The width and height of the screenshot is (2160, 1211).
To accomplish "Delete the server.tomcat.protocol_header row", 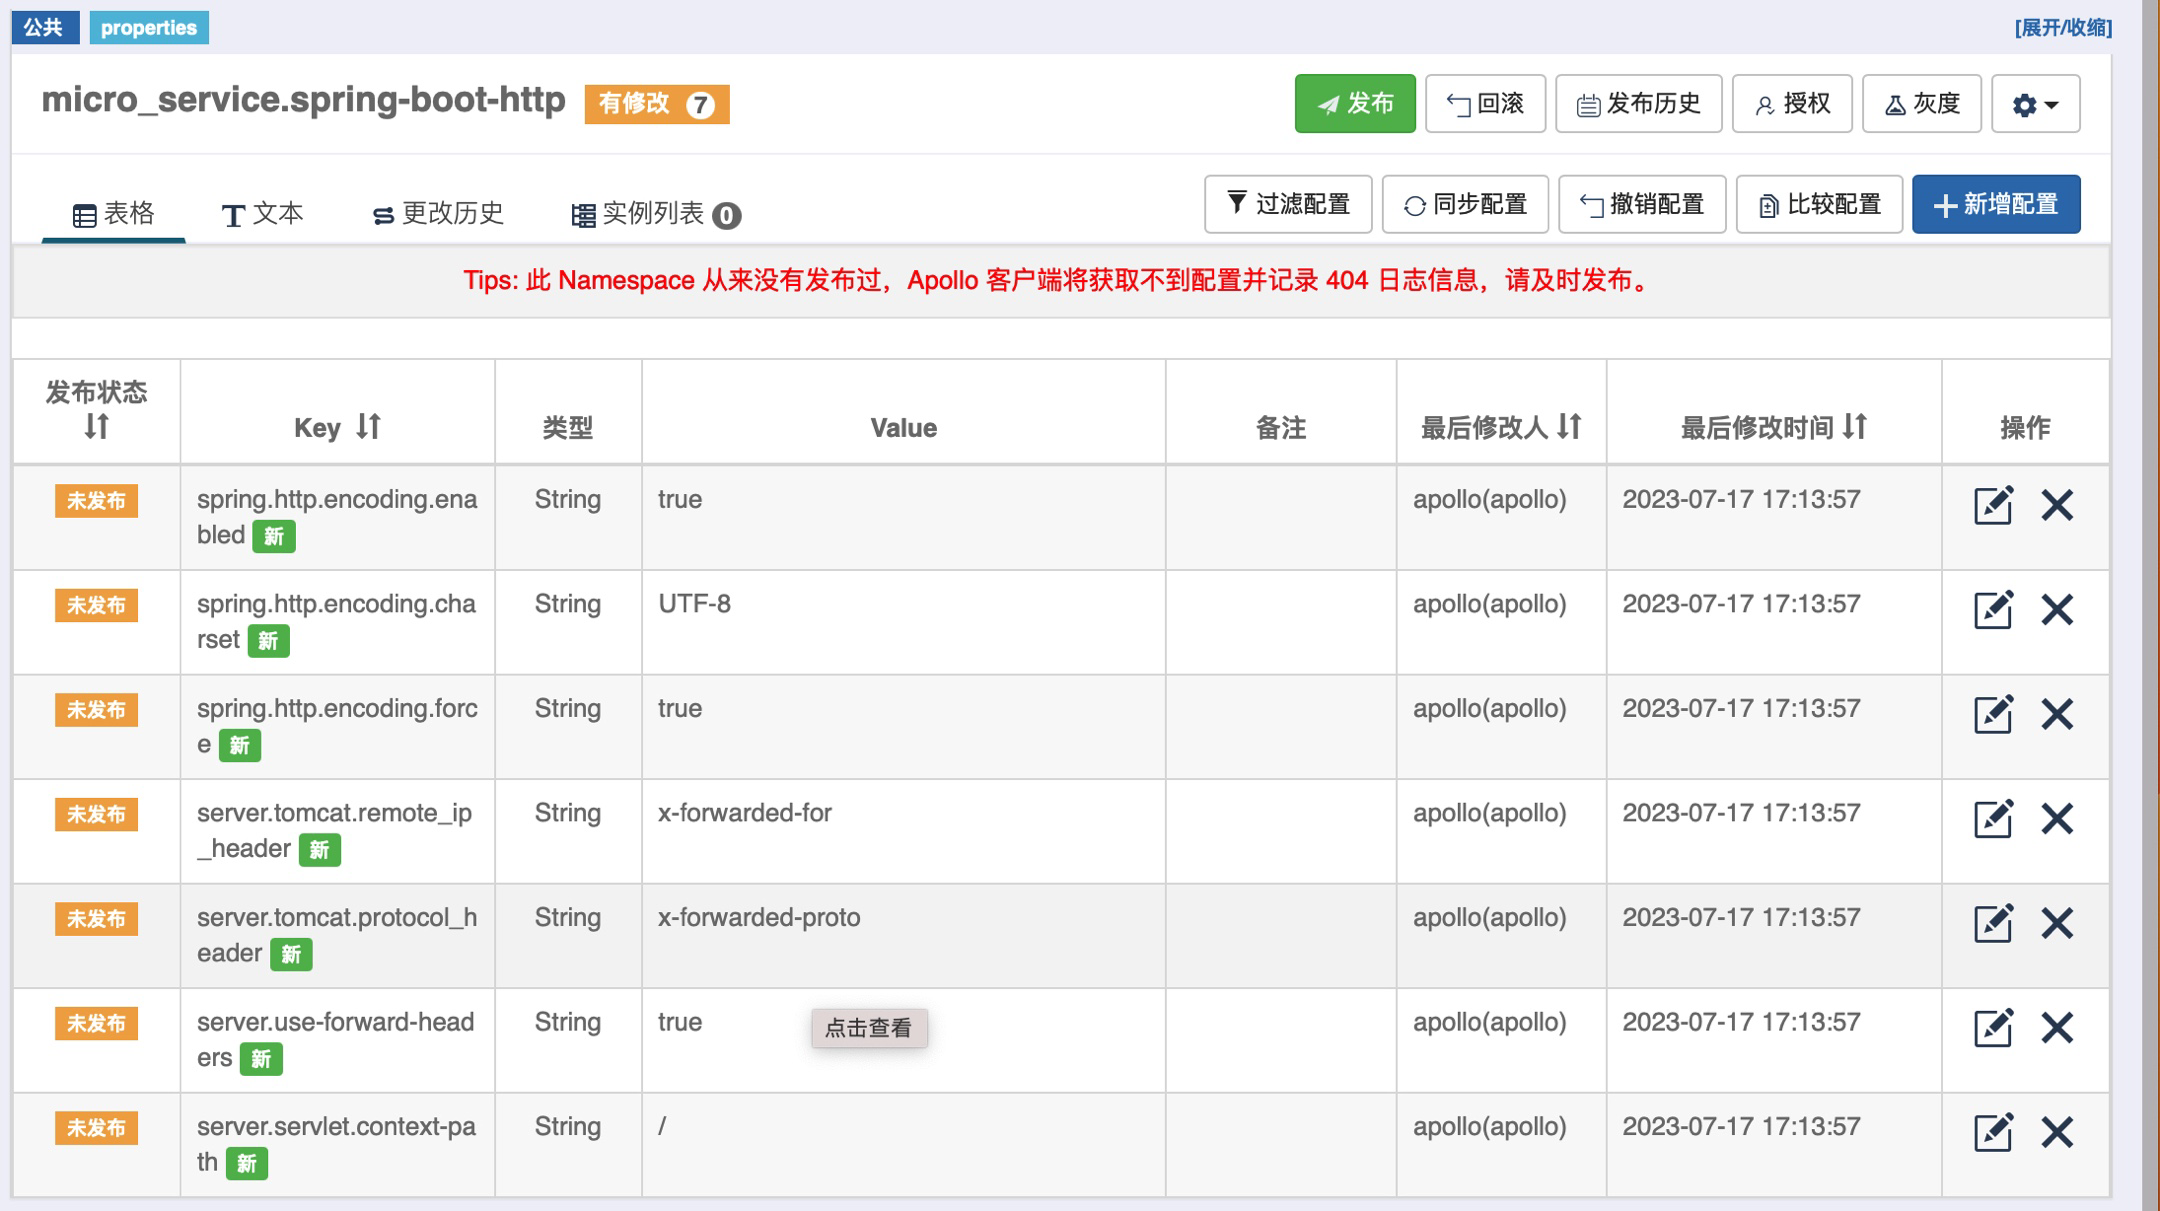I will (x=2057, y=923).
